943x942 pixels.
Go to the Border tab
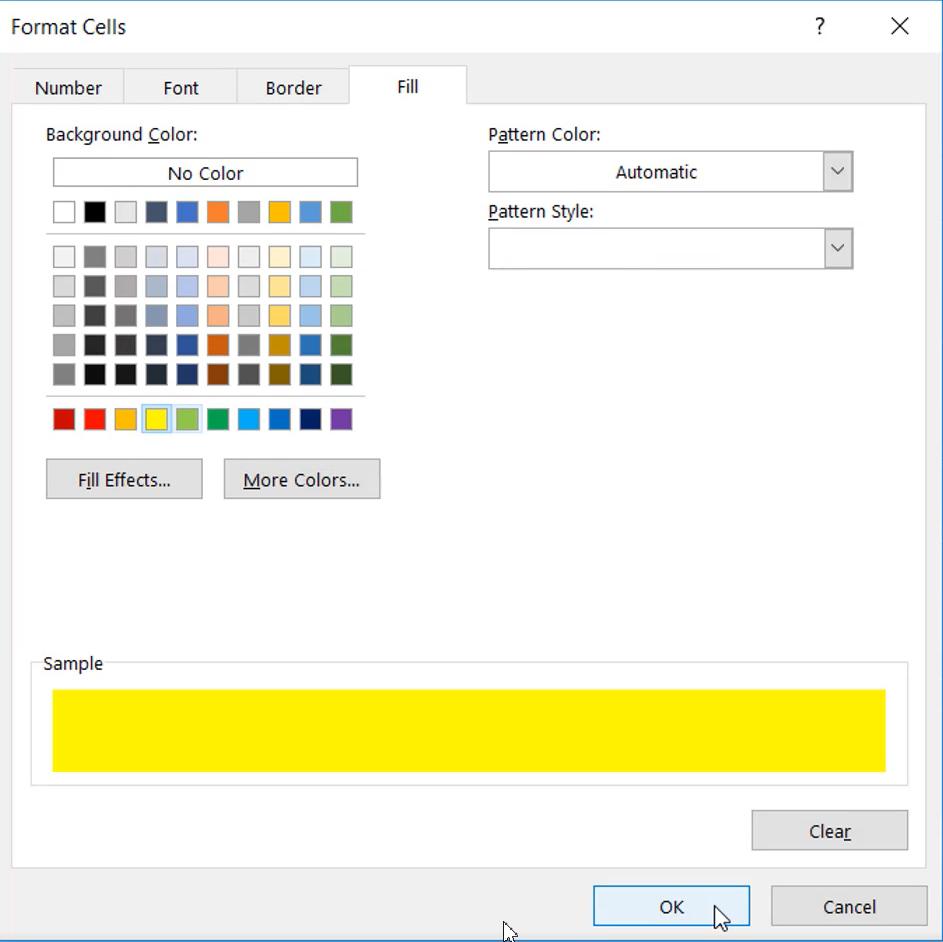tap(293, 88)
